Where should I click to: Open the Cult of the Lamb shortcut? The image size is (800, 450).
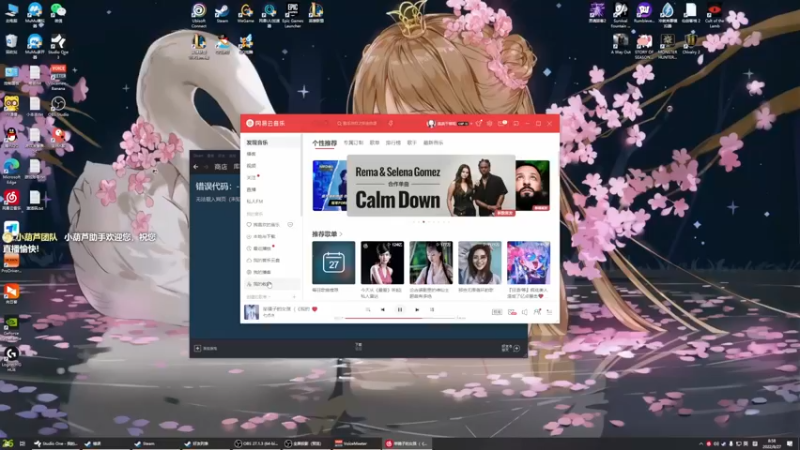point(714,15)
